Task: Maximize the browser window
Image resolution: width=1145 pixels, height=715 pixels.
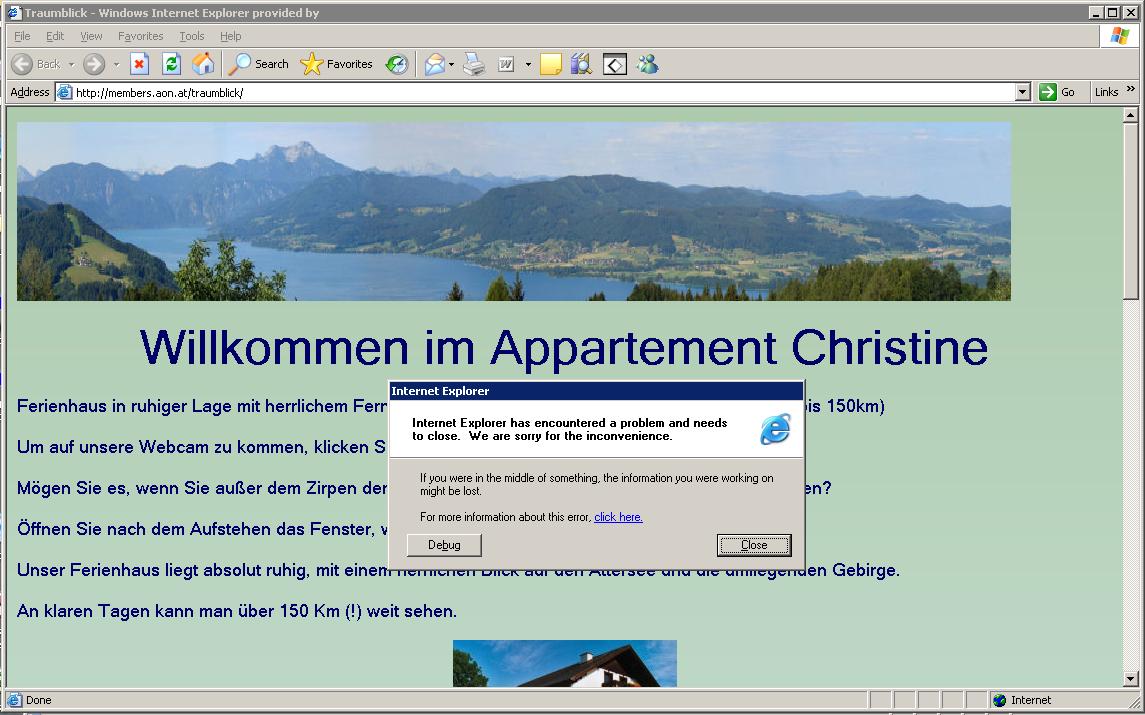Action: pos(1112,12)
